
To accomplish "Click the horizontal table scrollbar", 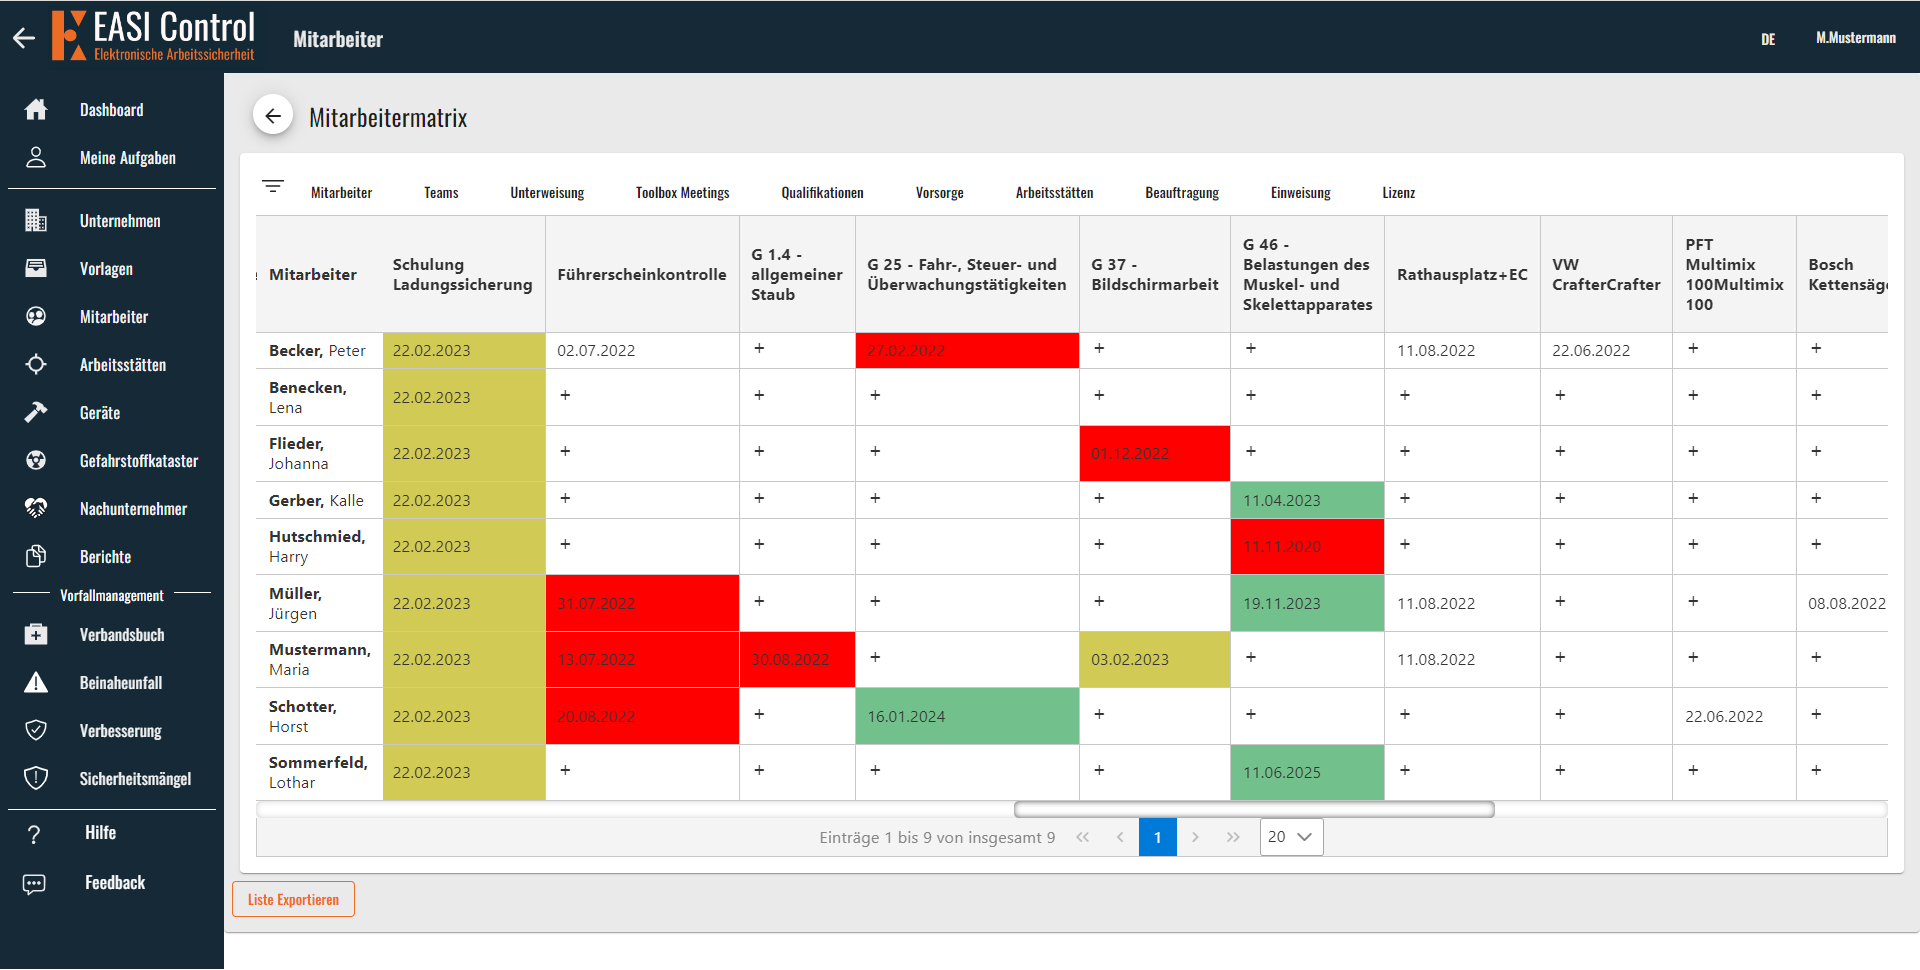I will [x=1253, y=809].
